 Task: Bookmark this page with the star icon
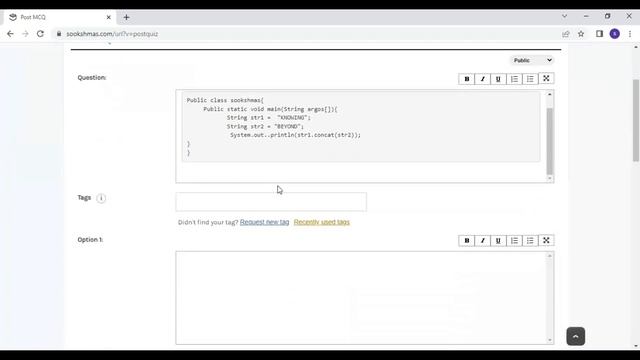tap(581, 34)
